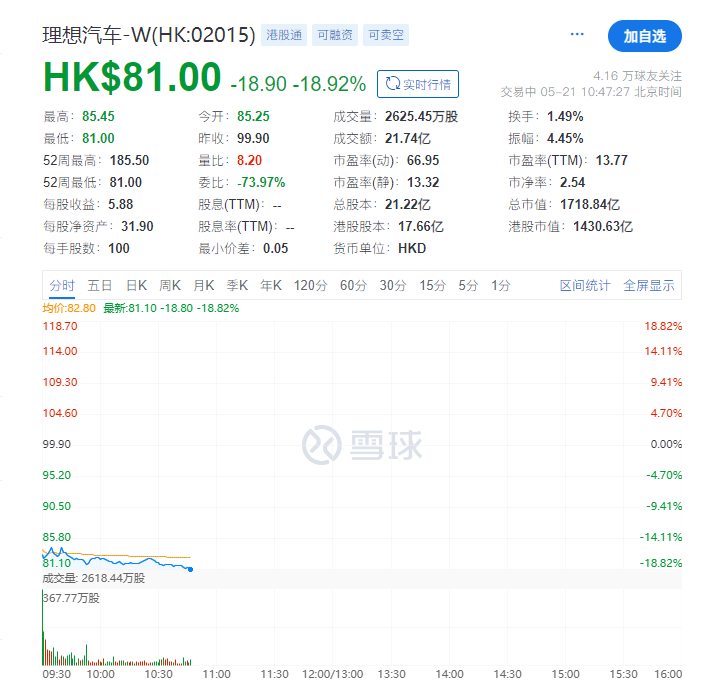The height and width of the screenshot is (682, 716).
Task: Click the 成交量: 2618.44万股 chart label
Action: point(94,578)
